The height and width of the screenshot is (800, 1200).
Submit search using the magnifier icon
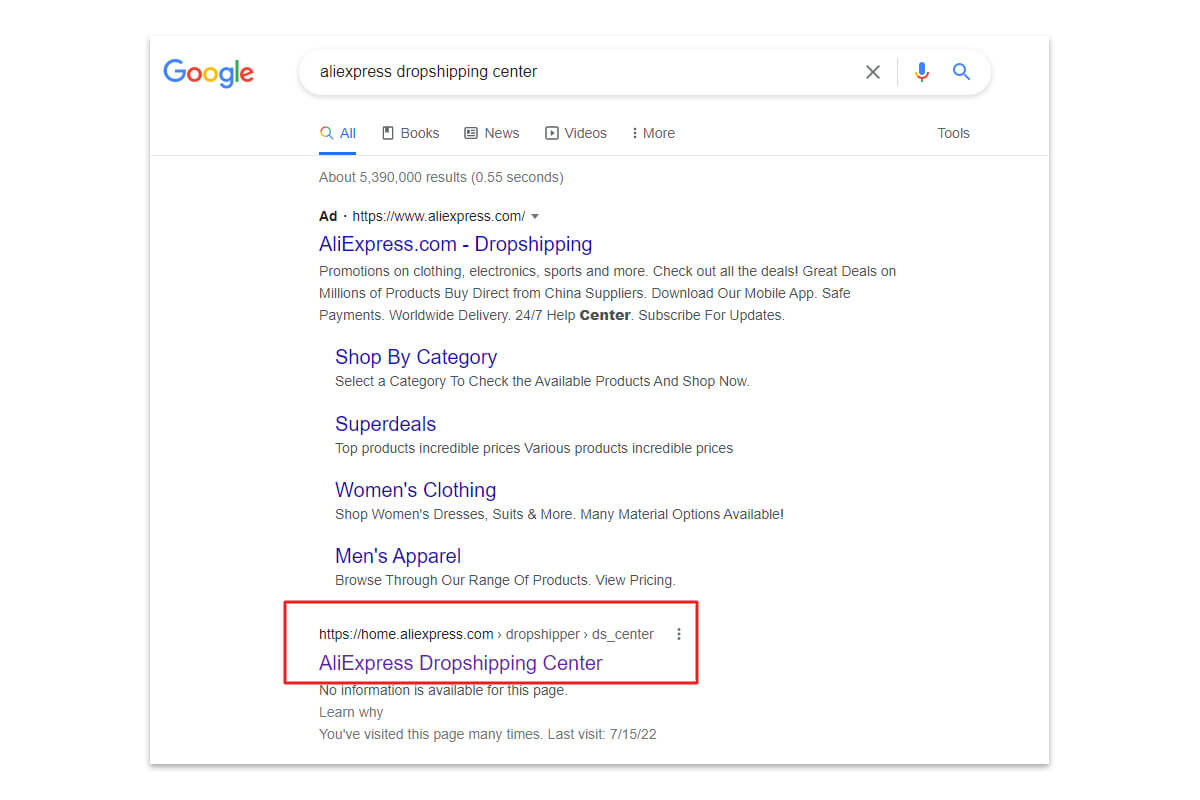(x=961, y=72)
